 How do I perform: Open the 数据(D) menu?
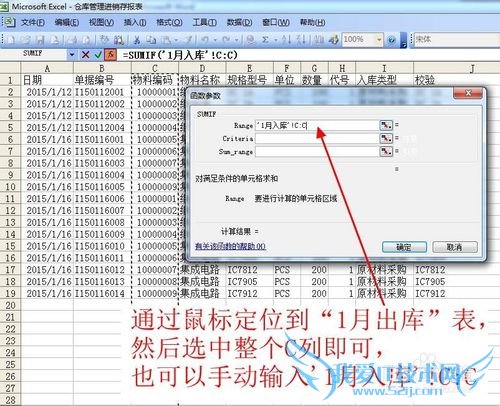[239, 22]
